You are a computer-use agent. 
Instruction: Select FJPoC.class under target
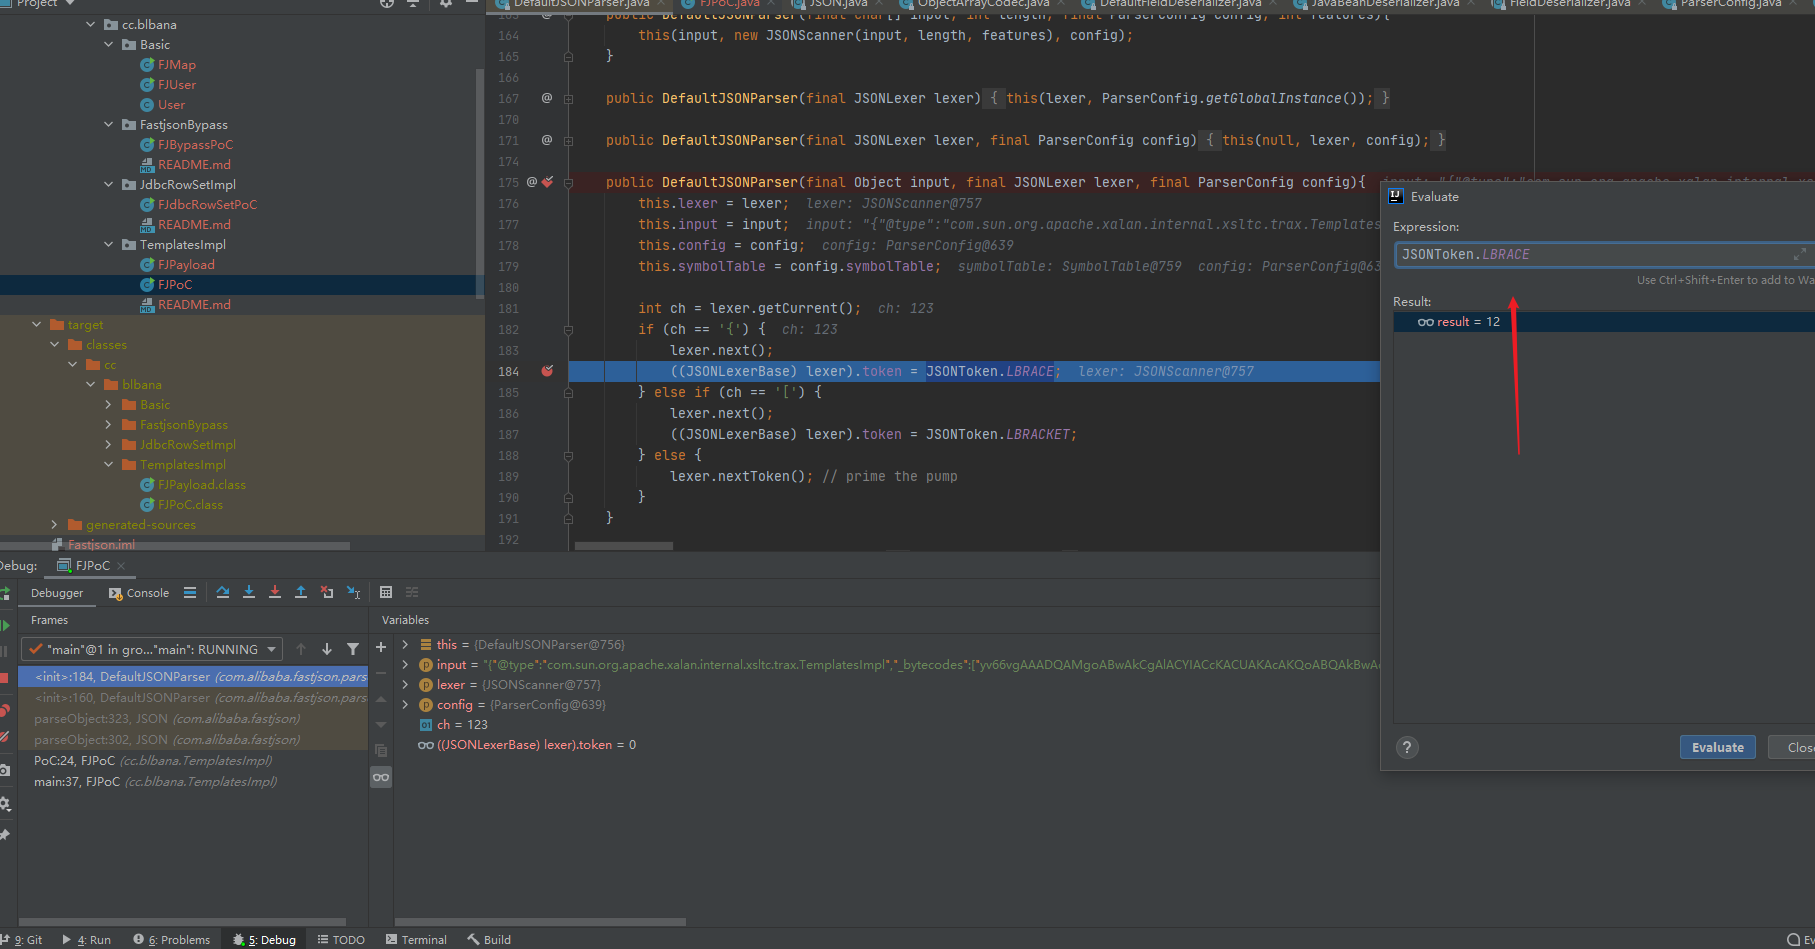(190, 504)
